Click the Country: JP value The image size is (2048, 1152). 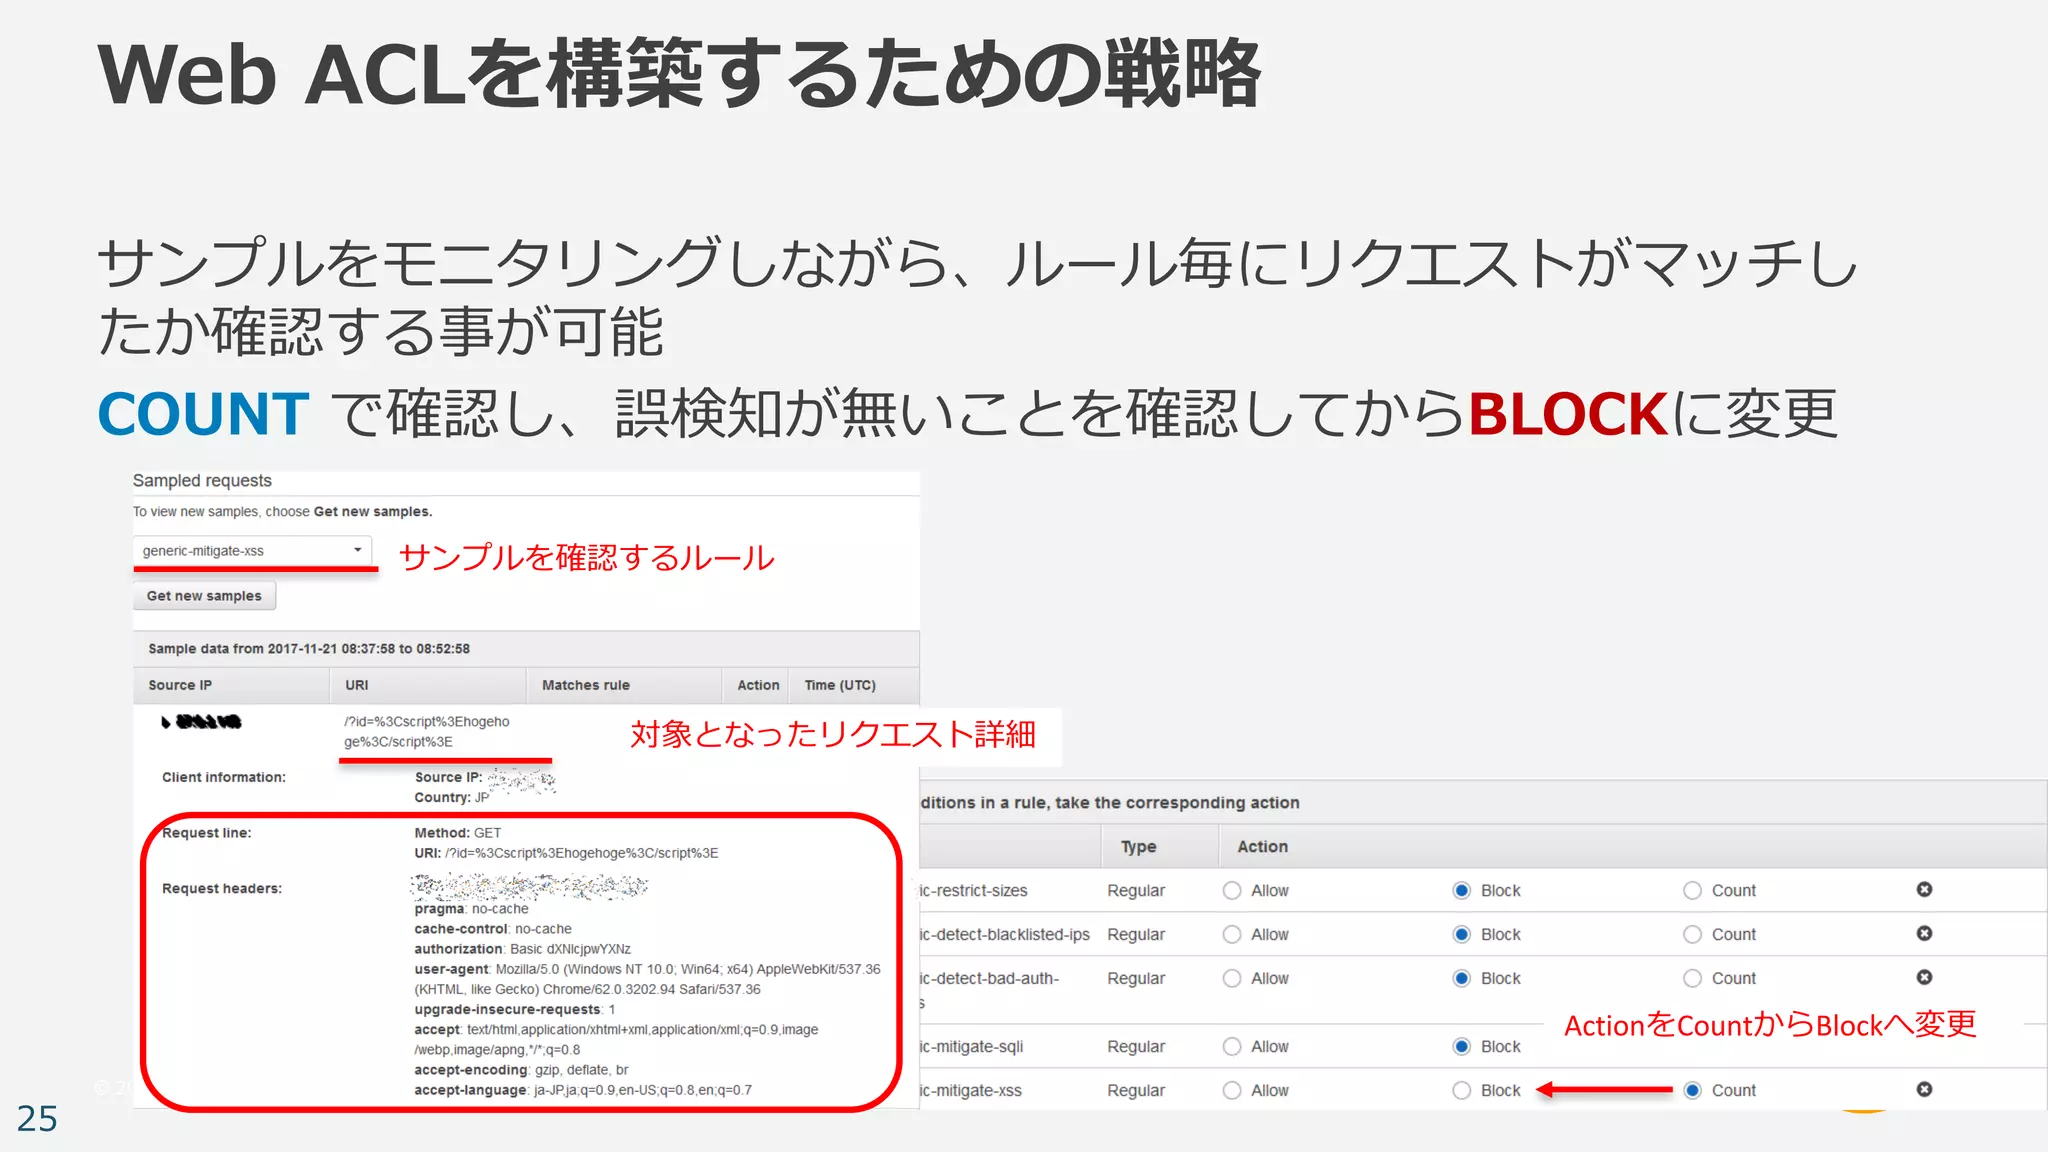tap(452, 798)
